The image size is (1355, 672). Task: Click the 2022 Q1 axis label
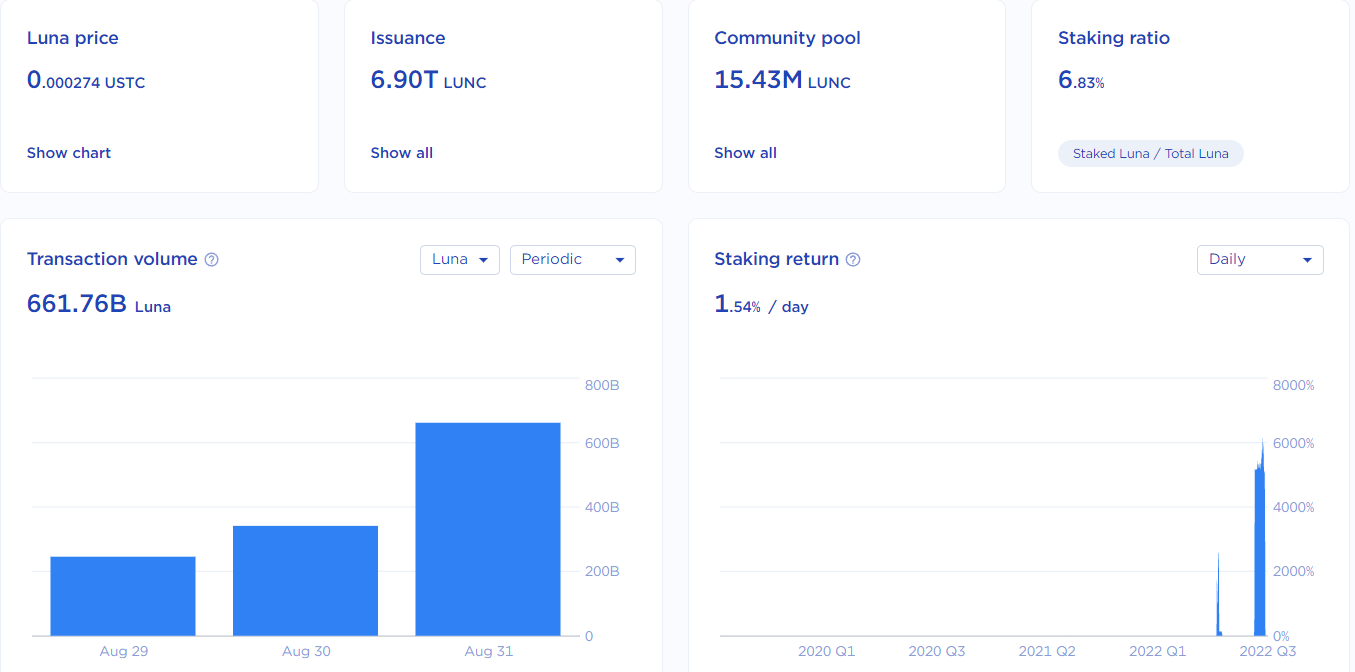pos(1157,651)
